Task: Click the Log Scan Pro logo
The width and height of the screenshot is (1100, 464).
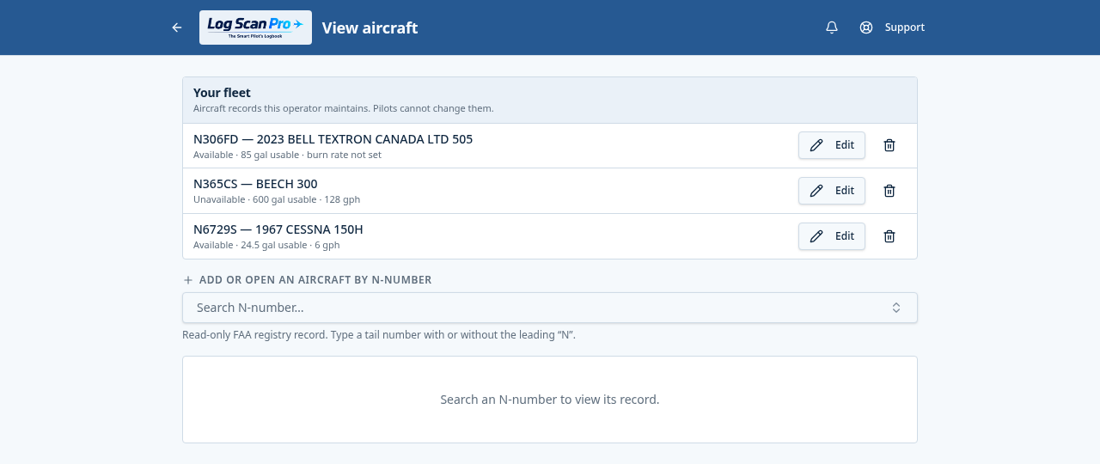Action: pos(255,27)
